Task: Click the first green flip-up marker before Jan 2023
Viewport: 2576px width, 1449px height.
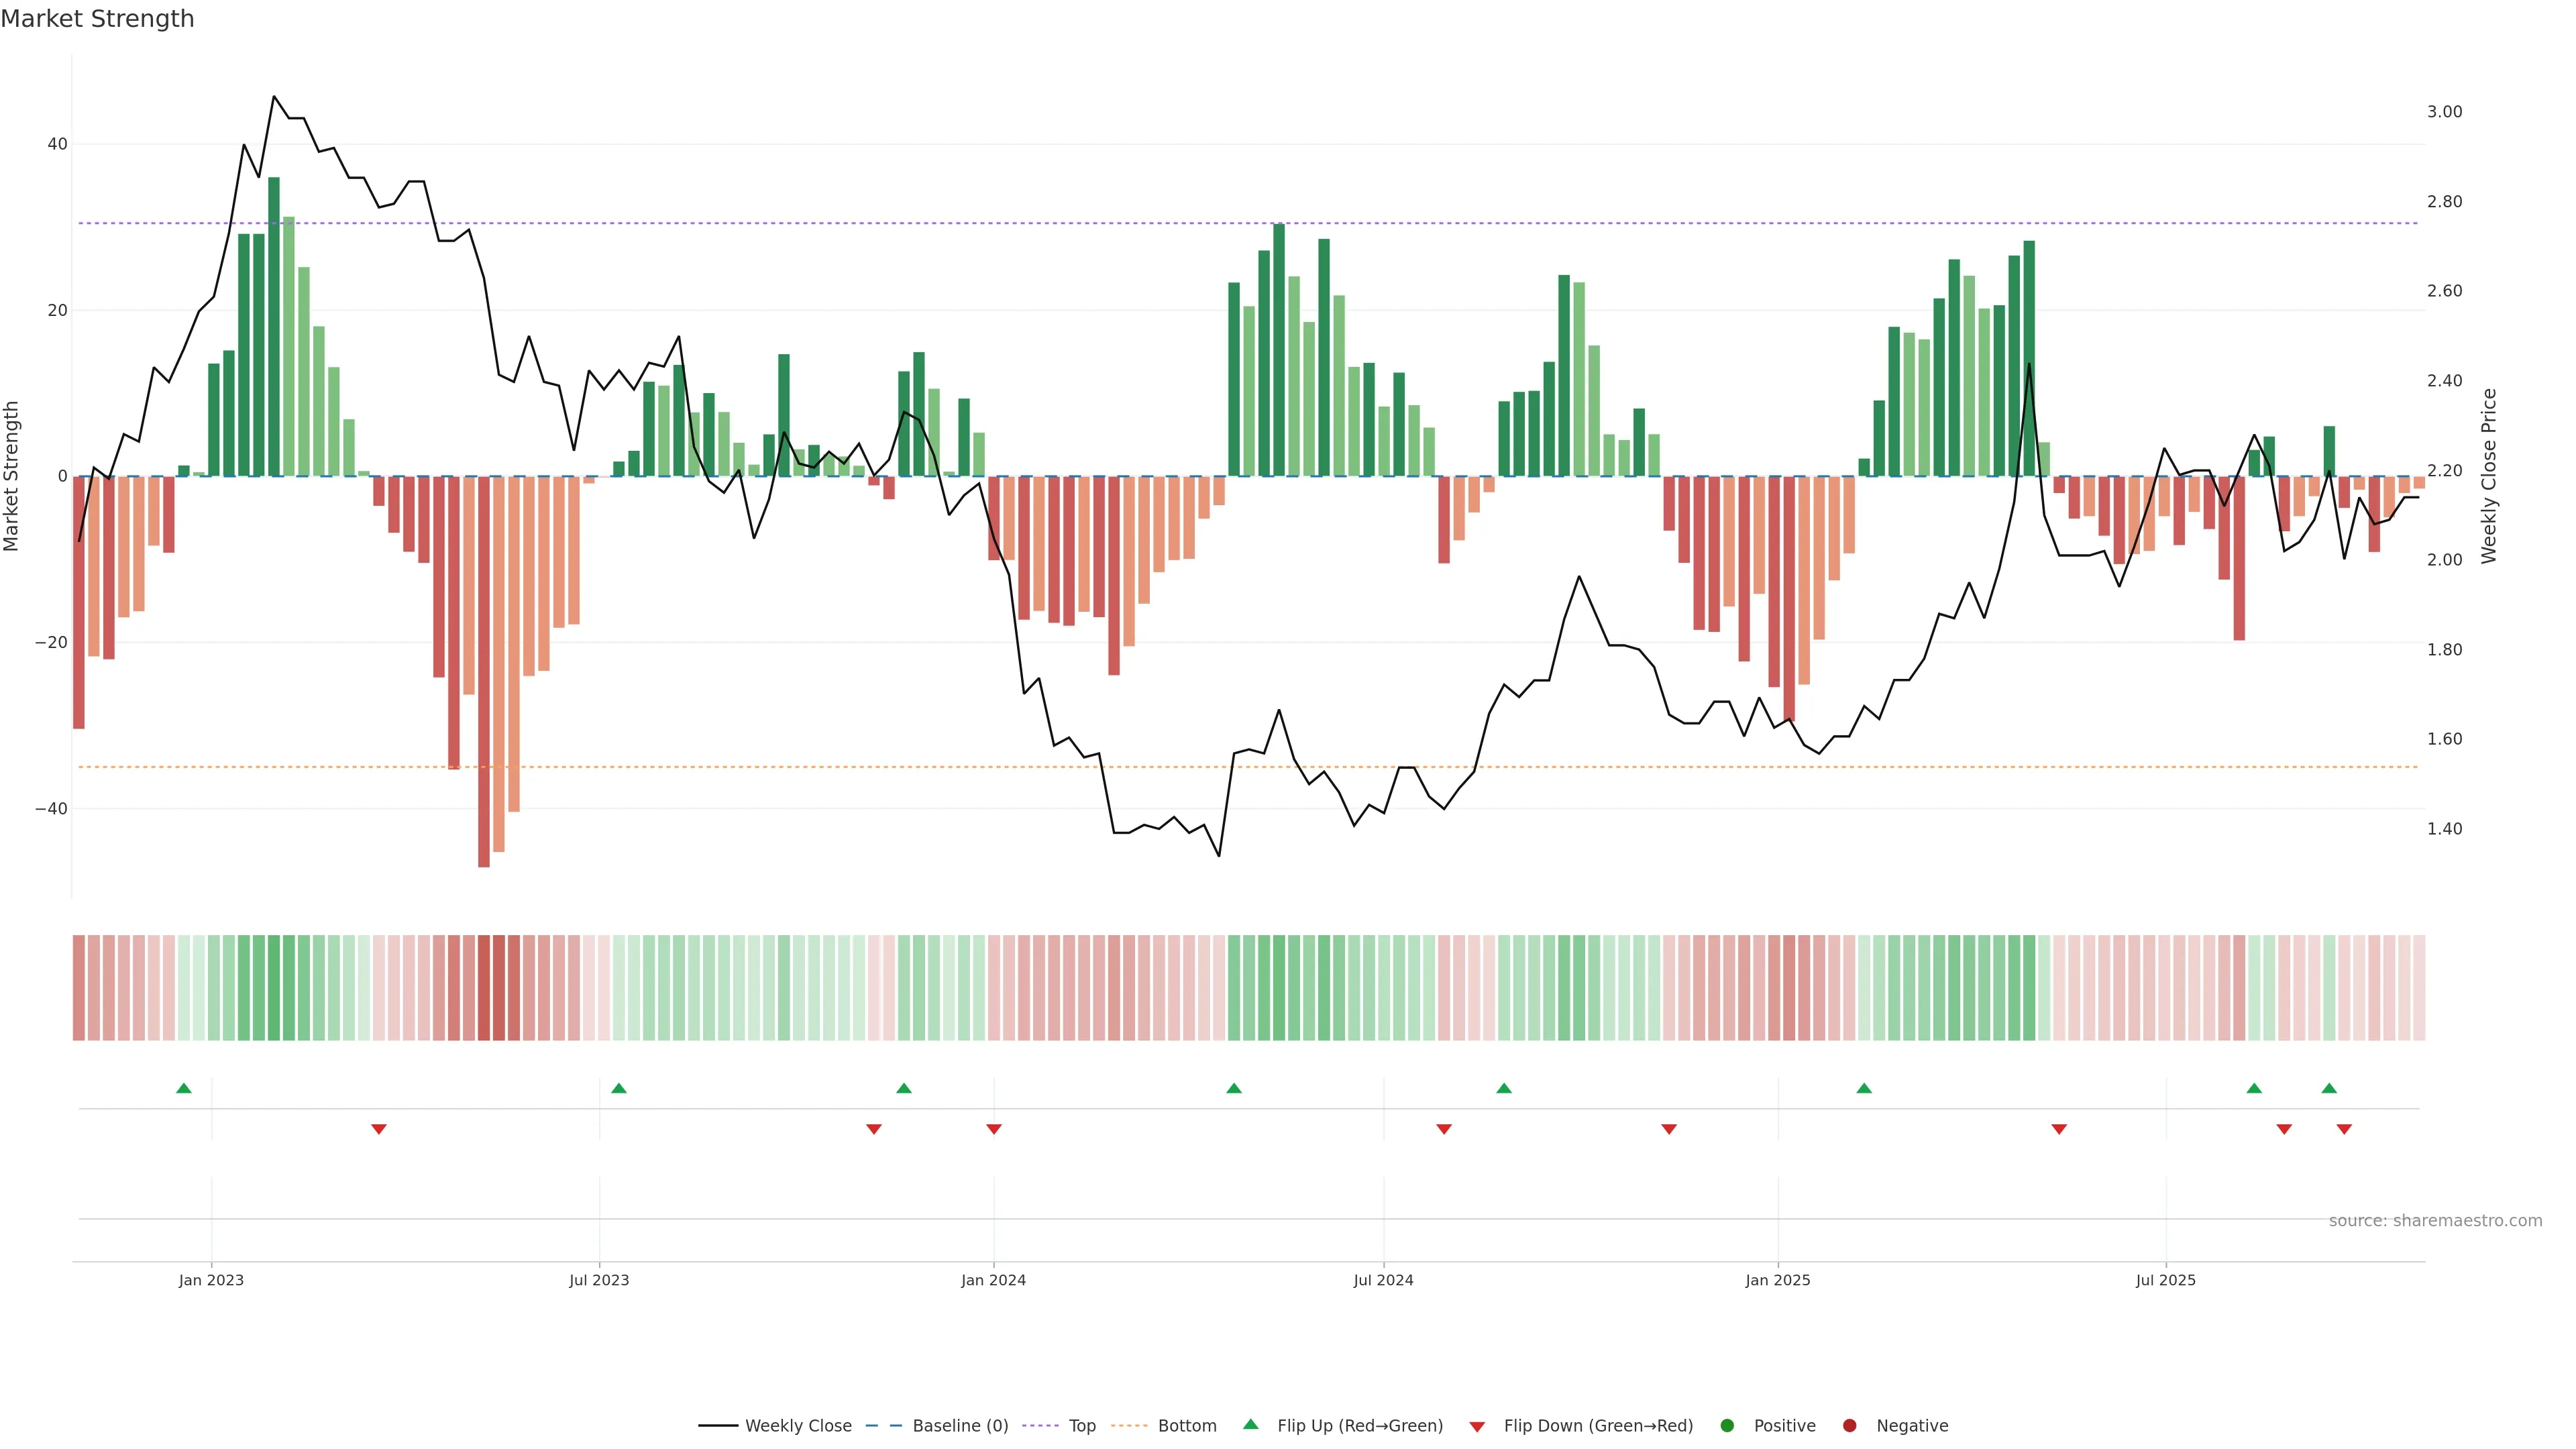Action: (x=184, y=1088)
